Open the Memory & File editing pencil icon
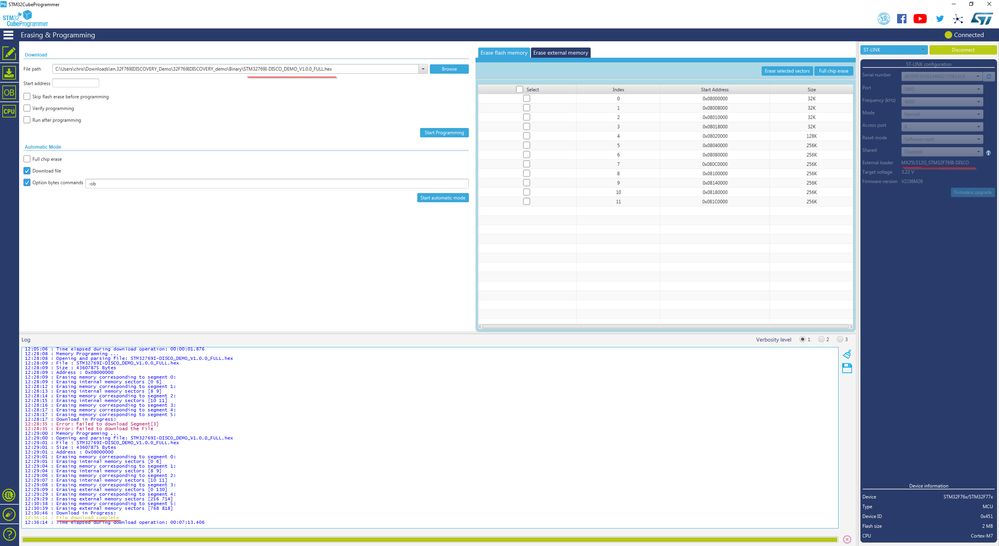999x546 pixels. (x=9, y=54)
